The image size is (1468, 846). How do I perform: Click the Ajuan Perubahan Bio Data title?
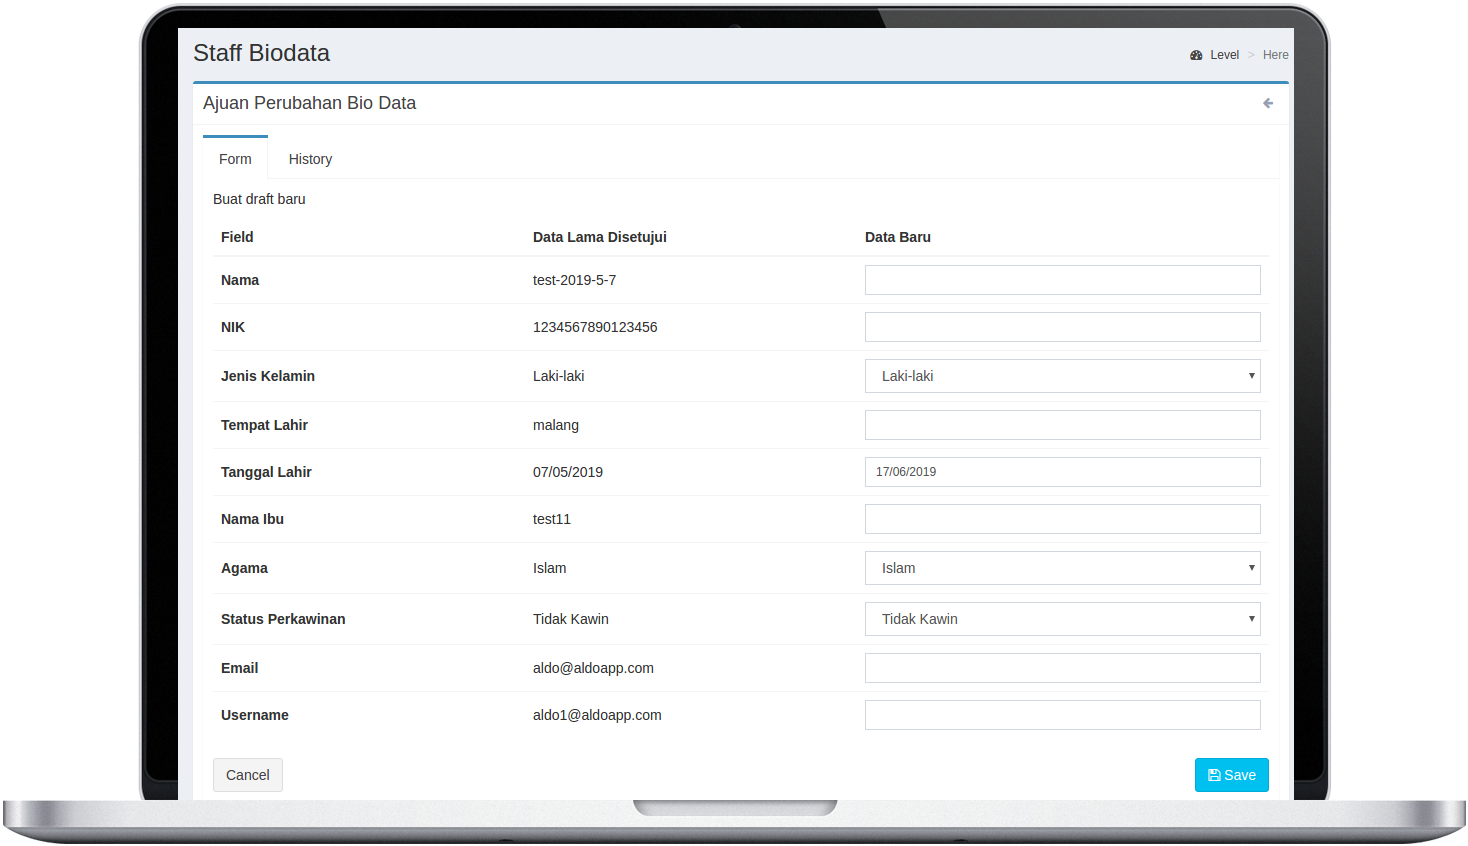click(309, 103)
